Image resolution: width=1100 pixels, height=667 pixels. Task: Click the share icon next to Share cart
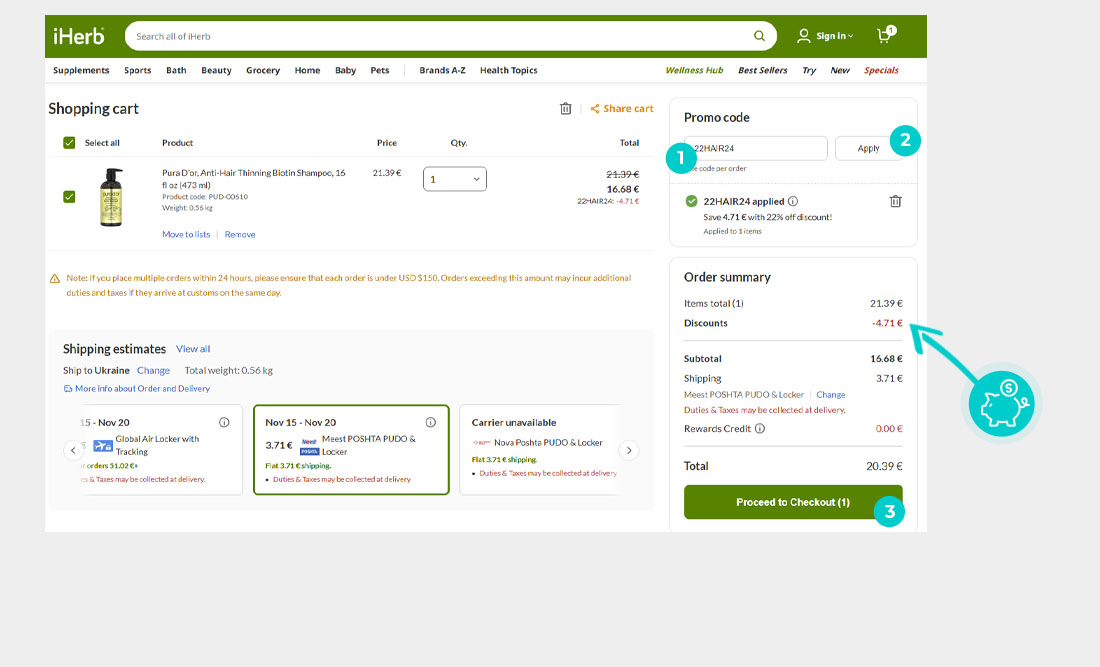595,109
